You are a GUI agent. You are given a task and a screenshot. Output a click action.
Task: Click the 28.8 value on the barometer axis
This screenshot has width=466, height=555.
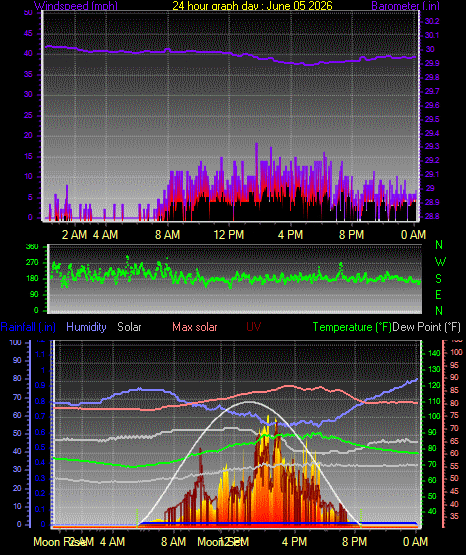tap(432, 216)
